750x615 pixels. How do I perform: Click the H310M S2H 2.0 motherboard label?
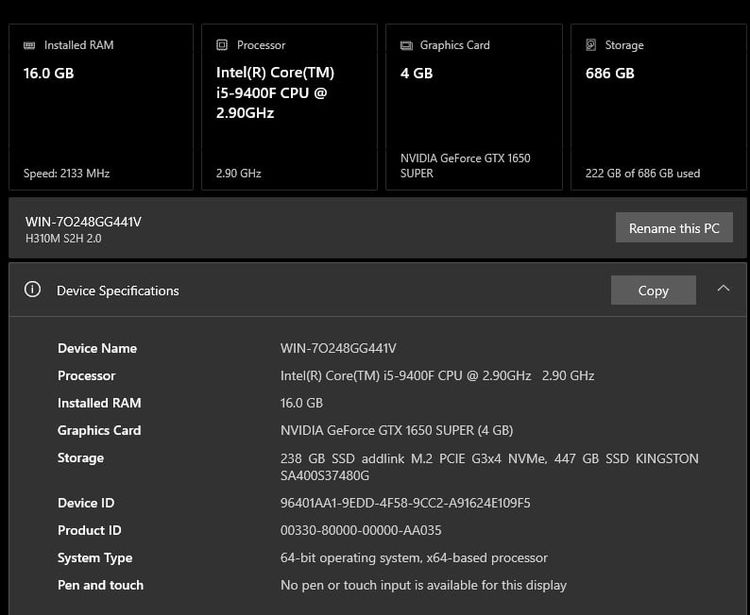pyautogui.click(x=63, y=238)
